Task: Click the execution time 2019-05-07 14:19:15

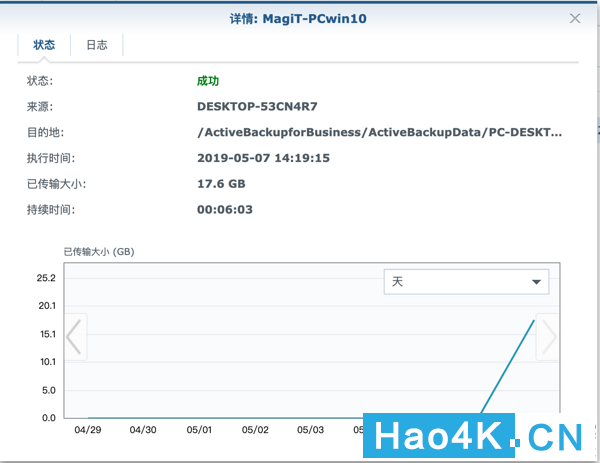Action: point(263,158)
